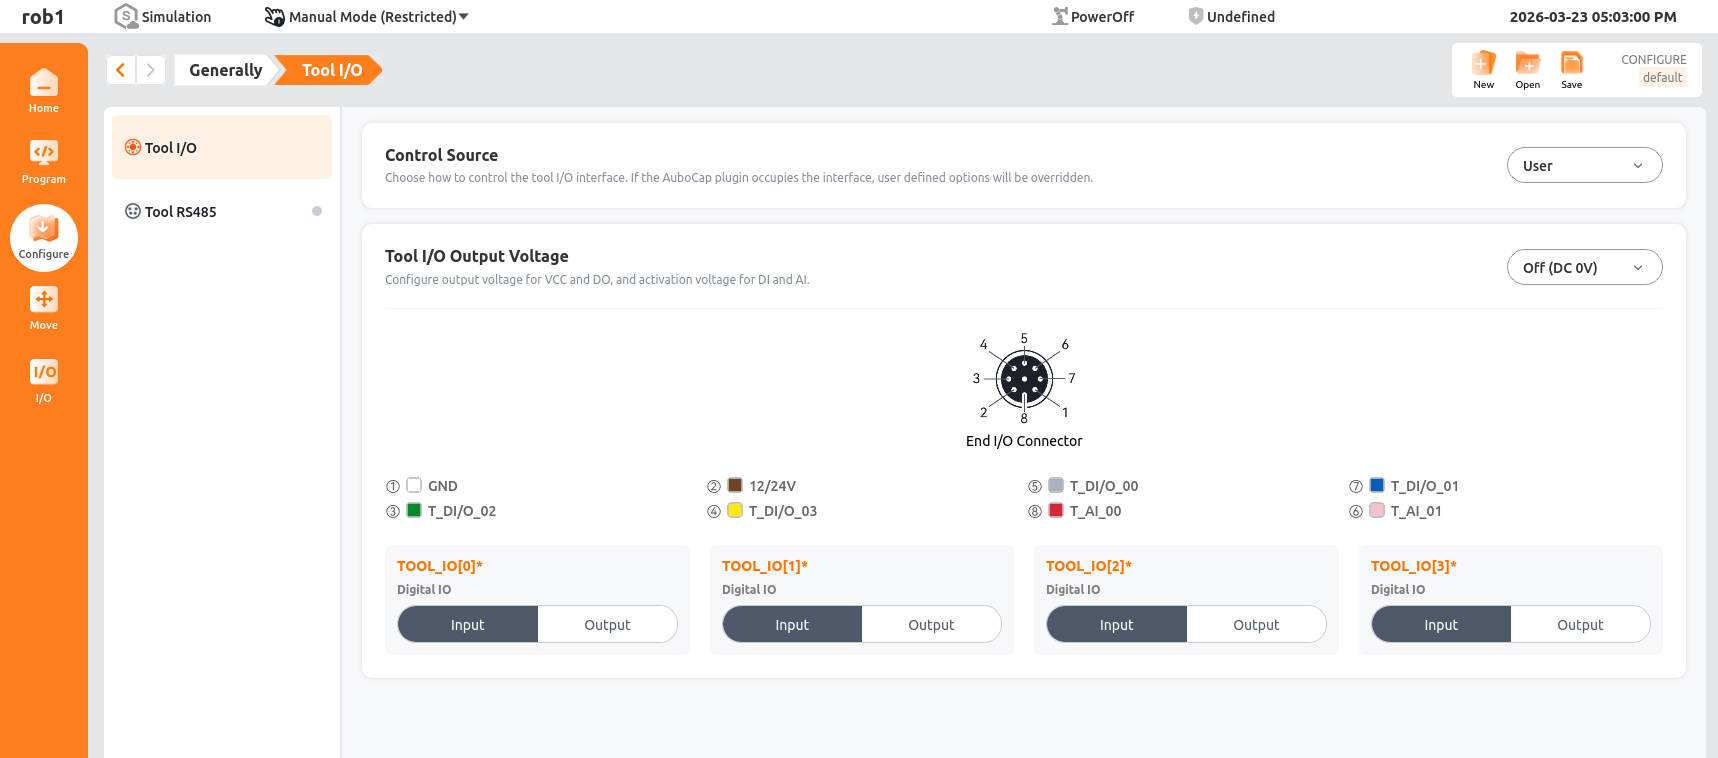Select the Input button for TOOL_IO[2]
The width and height of the screenshot is (1718, 758).
pyautogui.click(x=1116, y=625)
